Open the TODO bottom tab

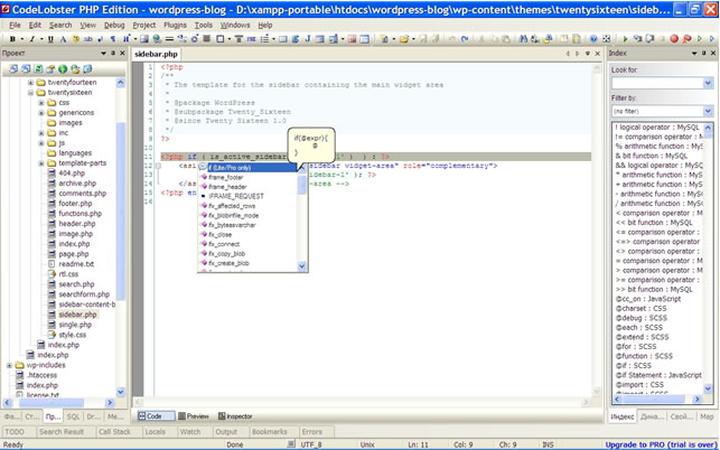(x=14, y=432)
